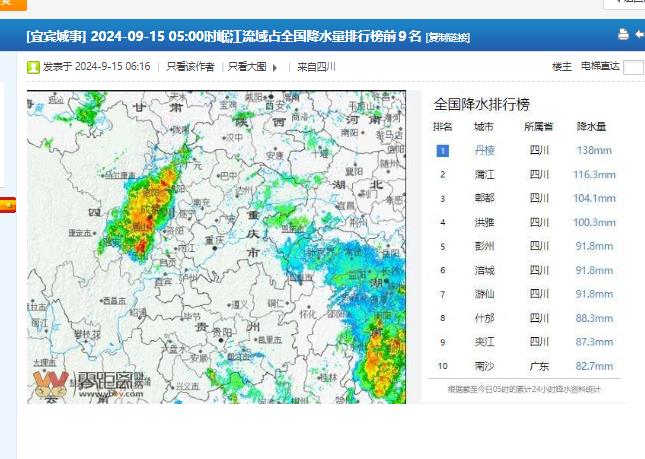Viewport: 645px width, 459px height.
Task: Click the print icon in the title bar
Action: 623,34
